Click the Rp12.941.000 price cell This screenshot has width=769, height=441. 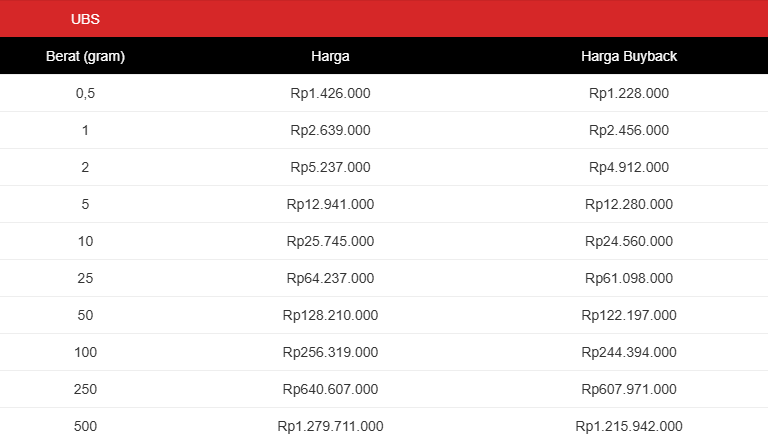tap(330, 205)
